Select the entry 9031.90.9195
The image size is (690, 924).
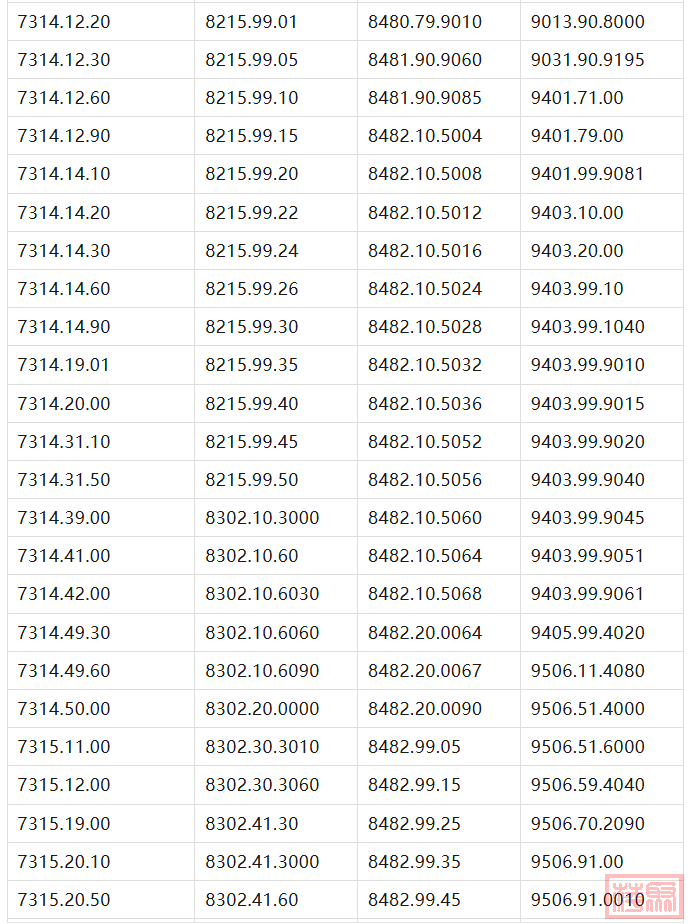click(x=587, y=60)
